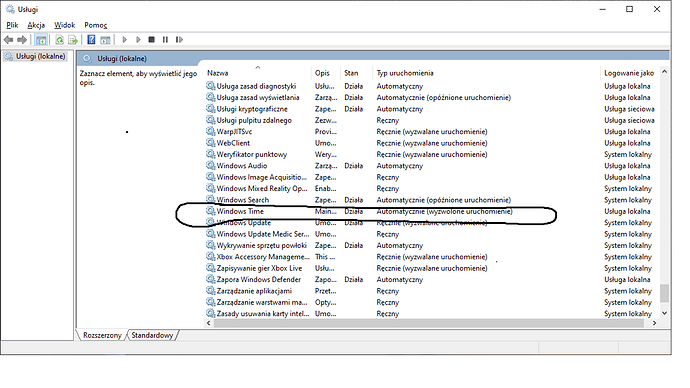Switch to the Rozszerzony tab
690x388 pixels.
(x=102, y=335)
